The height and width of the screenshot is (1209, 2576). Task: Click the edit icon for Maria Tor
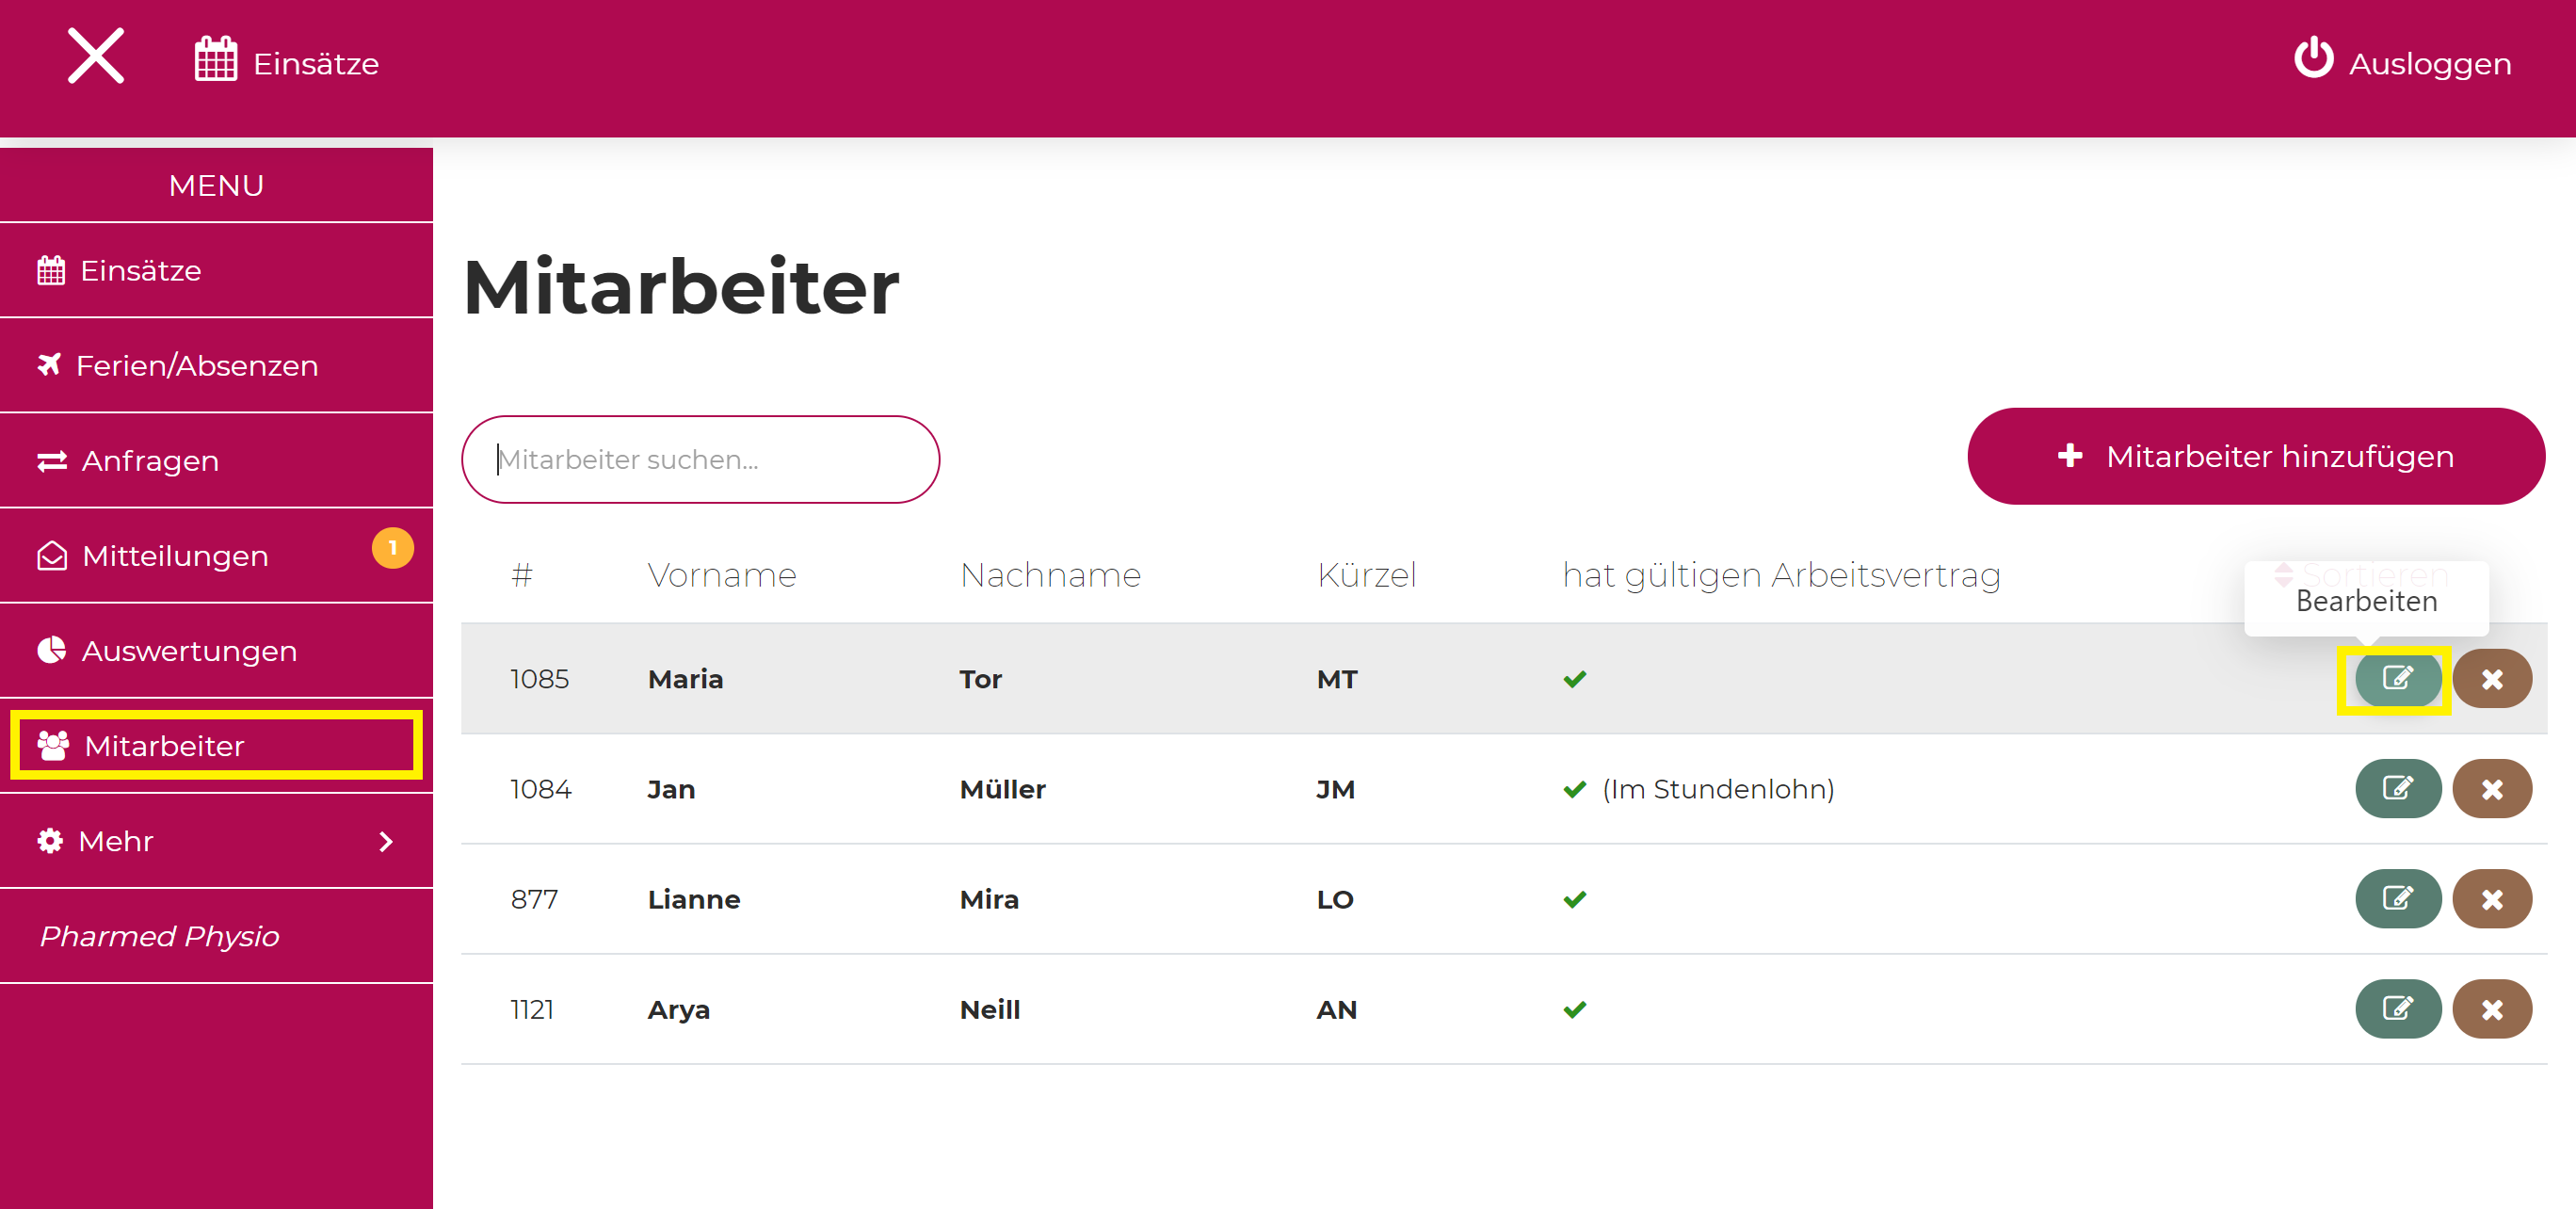[x=2397, y=679]
